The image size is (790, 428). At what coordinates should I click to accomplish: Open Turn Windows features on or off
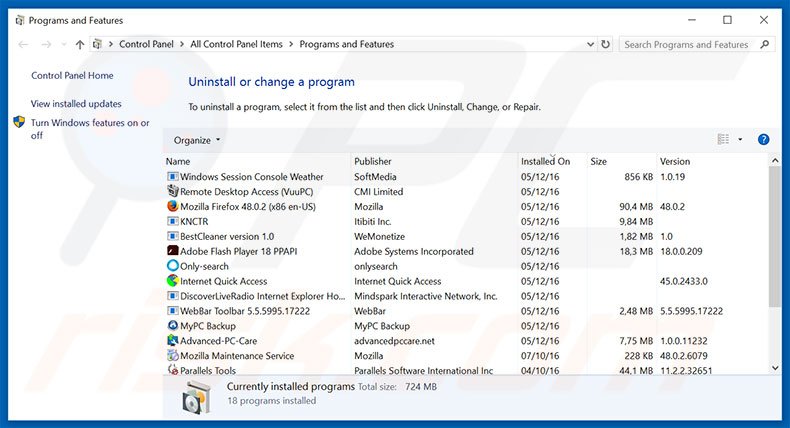[x=90, y=129]
